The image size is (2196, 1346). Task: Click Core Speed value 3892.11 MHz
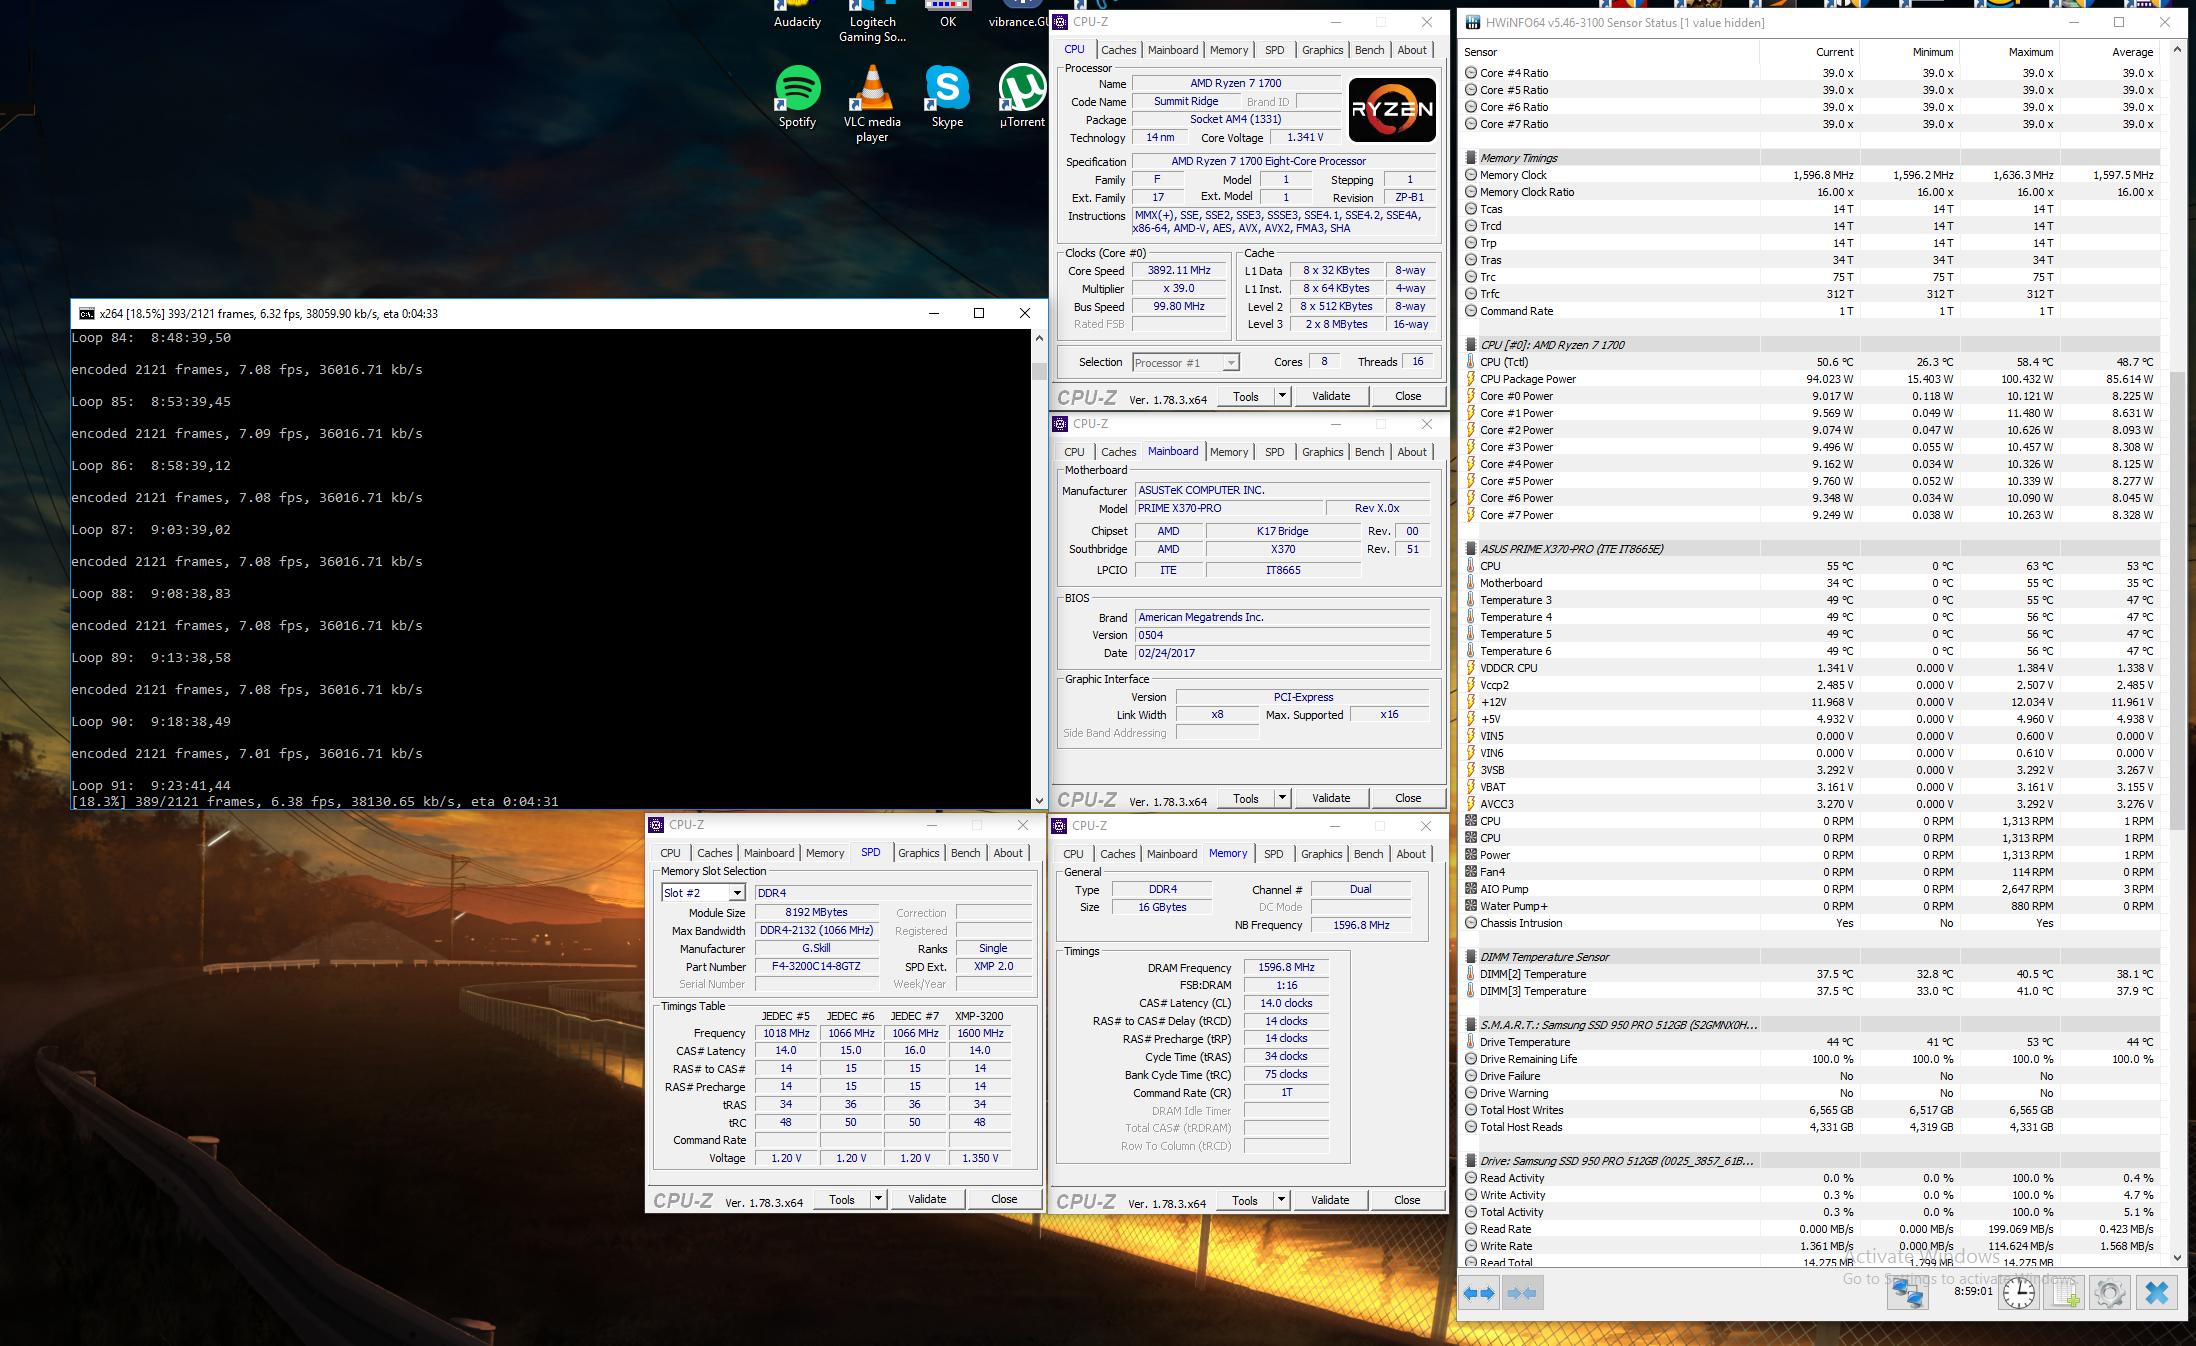tap(1179, 270)
